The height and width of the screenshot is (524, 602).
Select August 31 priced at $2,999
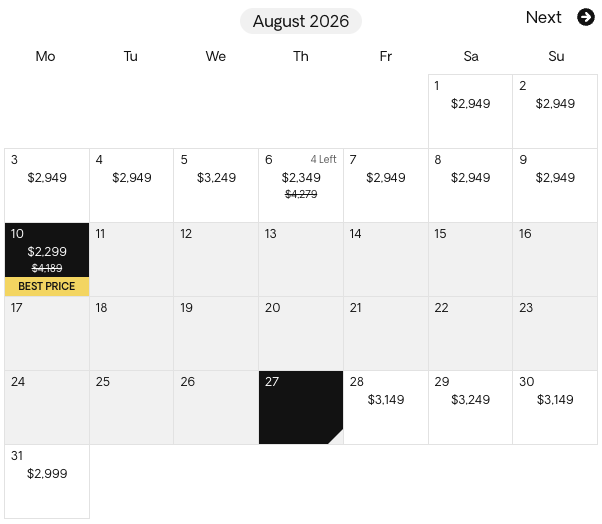pos(47,481)
